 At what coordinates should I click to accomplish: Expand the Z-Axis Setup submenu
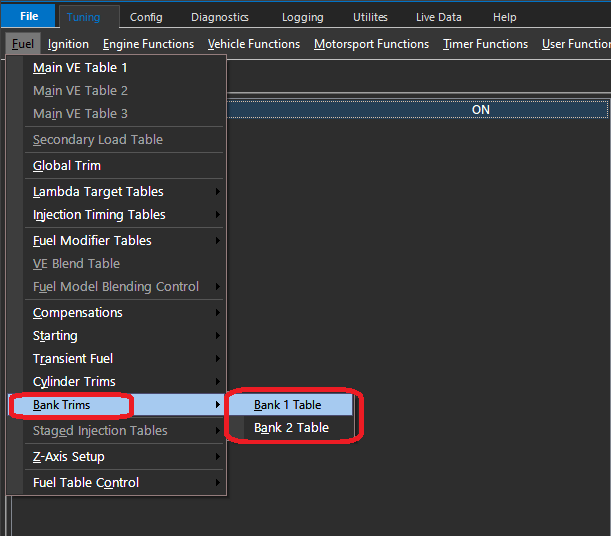point(69,457)
